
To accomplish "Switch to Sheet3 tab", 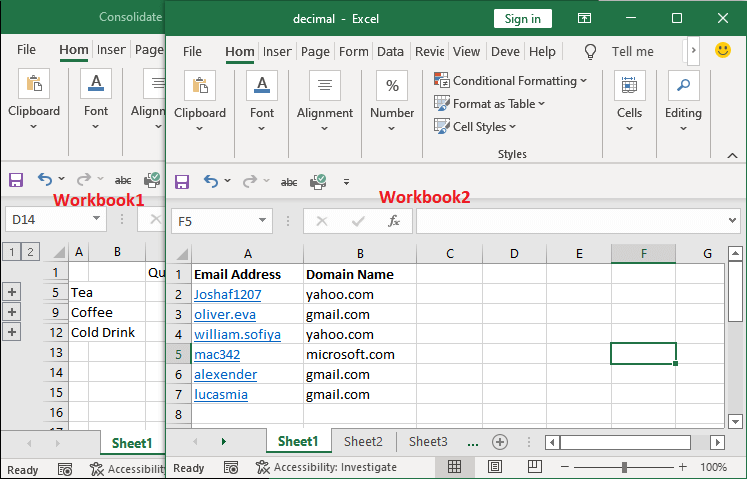I will [x=428, y=441].
